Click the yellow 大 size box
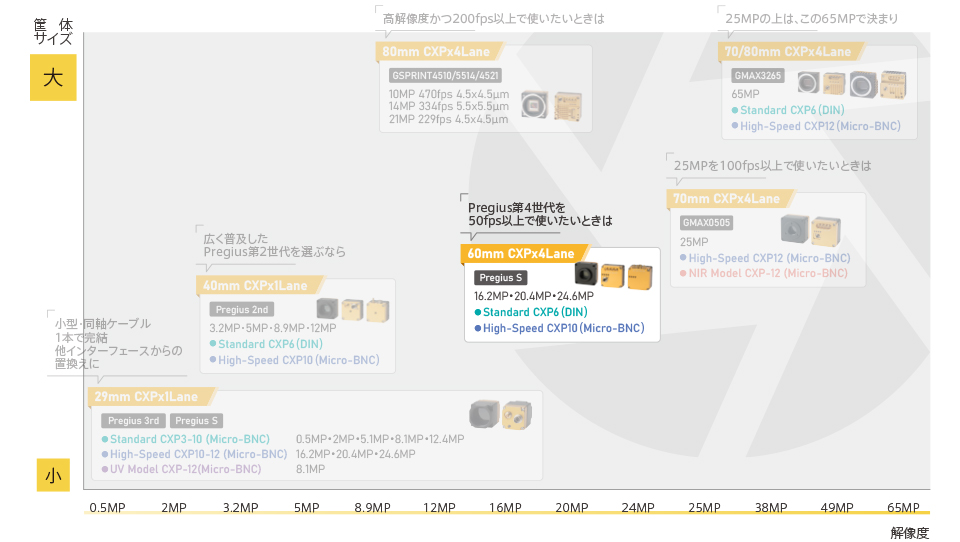This screenshot has width=960, height=542. (53, 79)
